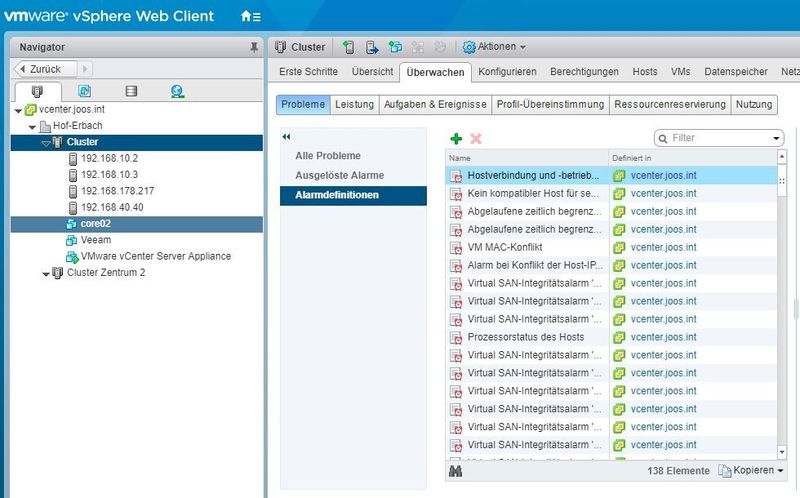Switch to the Konfigurieren tab
800x498 pixels.
click(x=507, y=72)
